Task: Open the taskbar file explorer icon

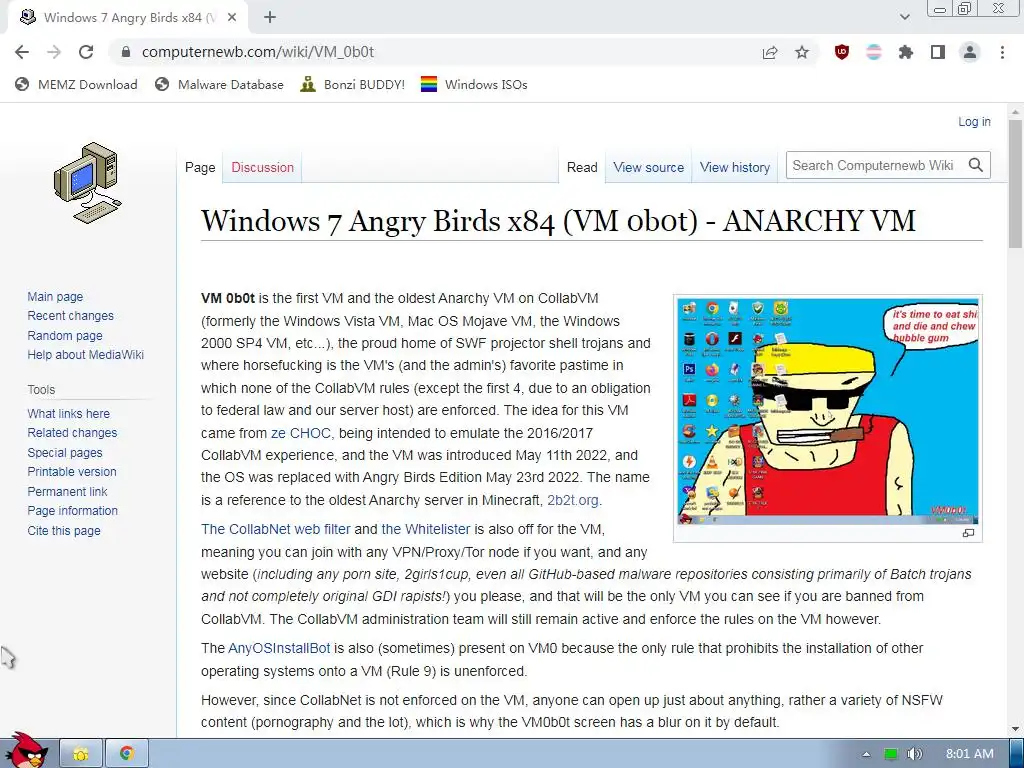Action: (81, 754)
